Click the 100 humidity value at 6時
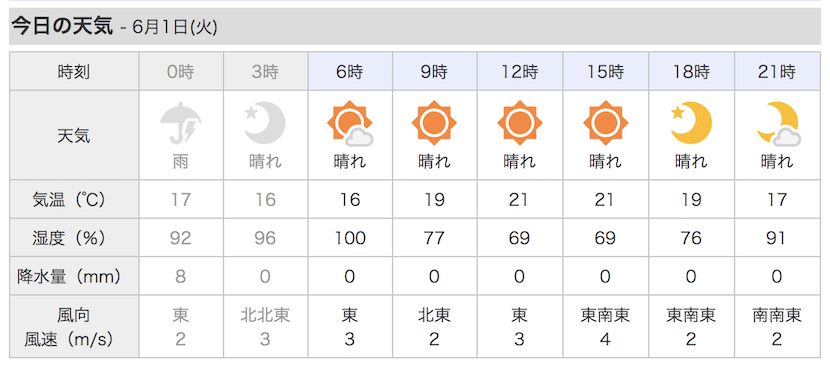 point(350,238)
